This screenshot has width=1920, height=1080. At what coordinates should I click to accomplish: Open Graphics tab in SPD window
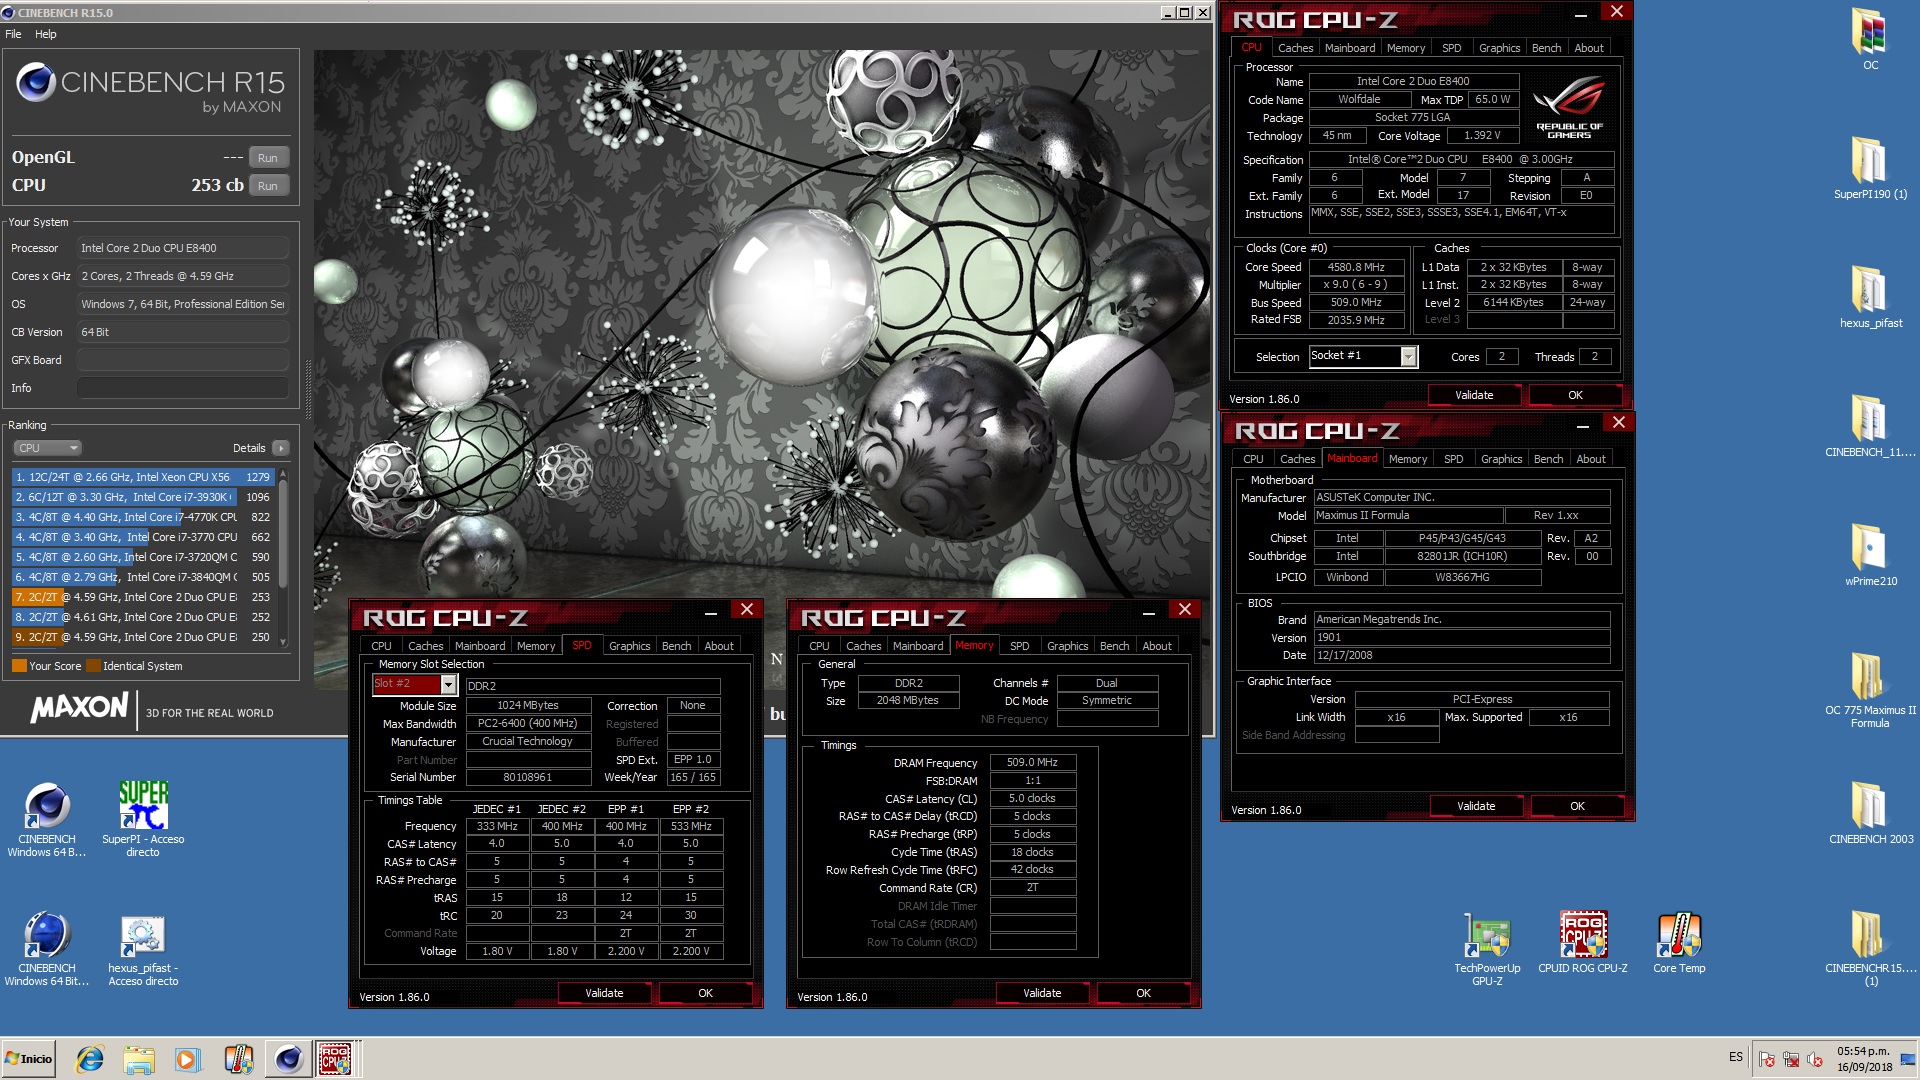[x=629, y=646]
